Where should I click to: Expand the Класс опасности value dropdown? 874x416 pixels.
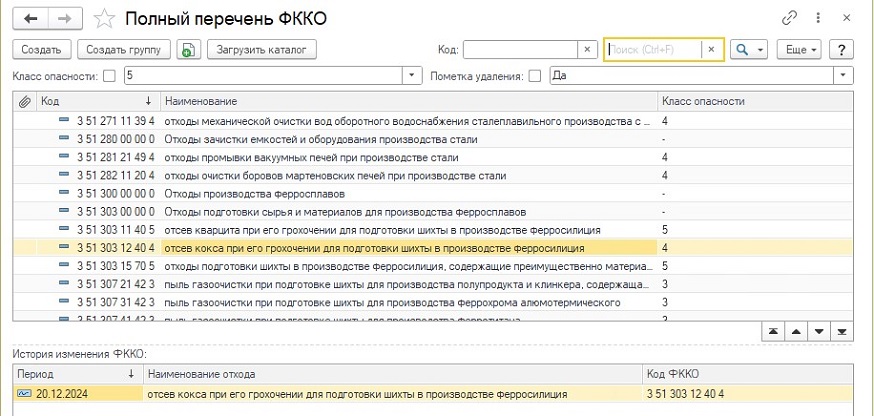(413, 76)
